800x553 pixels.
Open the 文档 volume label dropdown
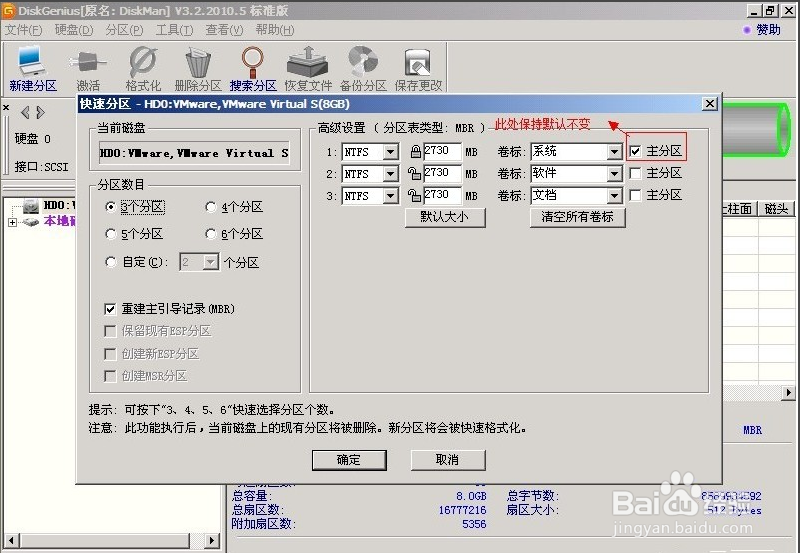[x=614, y=196]
